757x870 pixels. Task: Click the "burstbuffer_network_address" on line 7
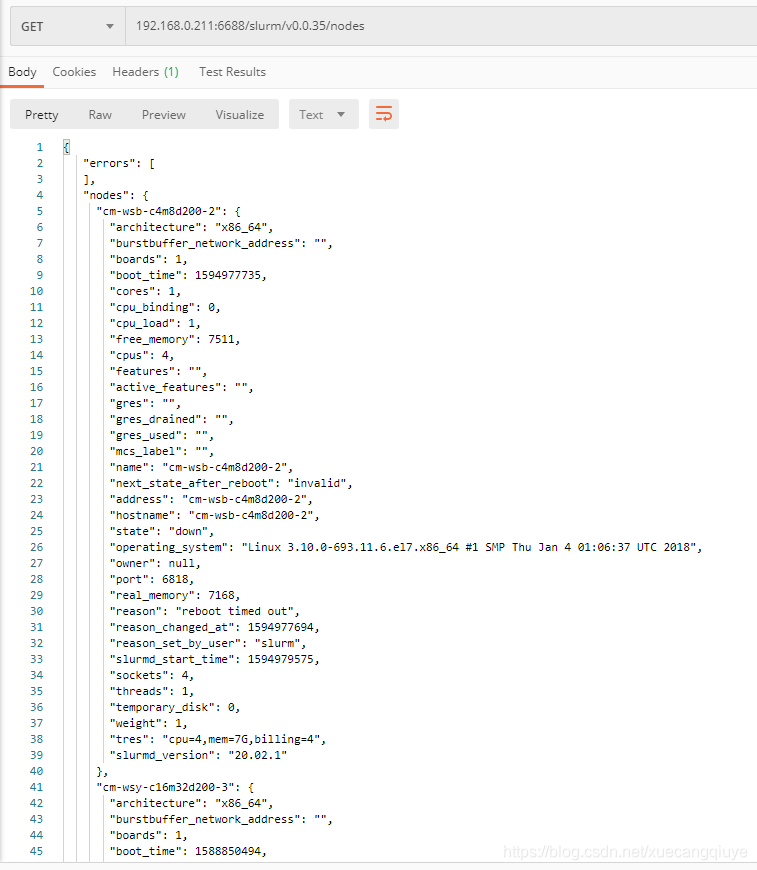221,243
